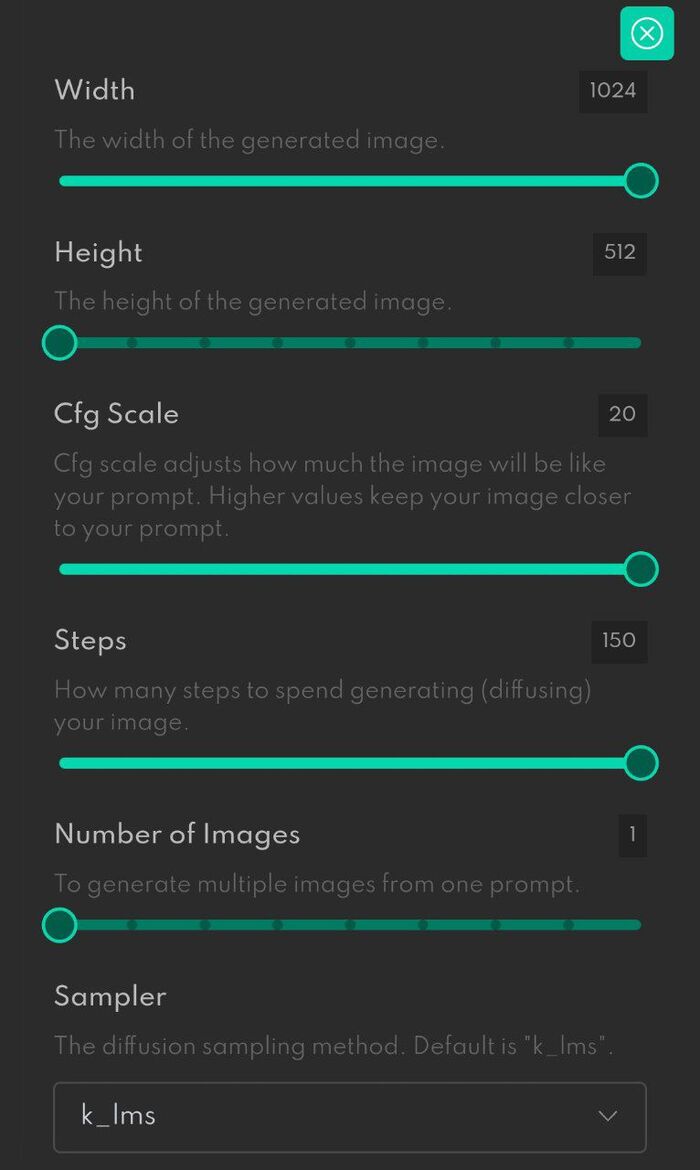
Task: Set Height to the first tick mark
Action: click(132, 343)
